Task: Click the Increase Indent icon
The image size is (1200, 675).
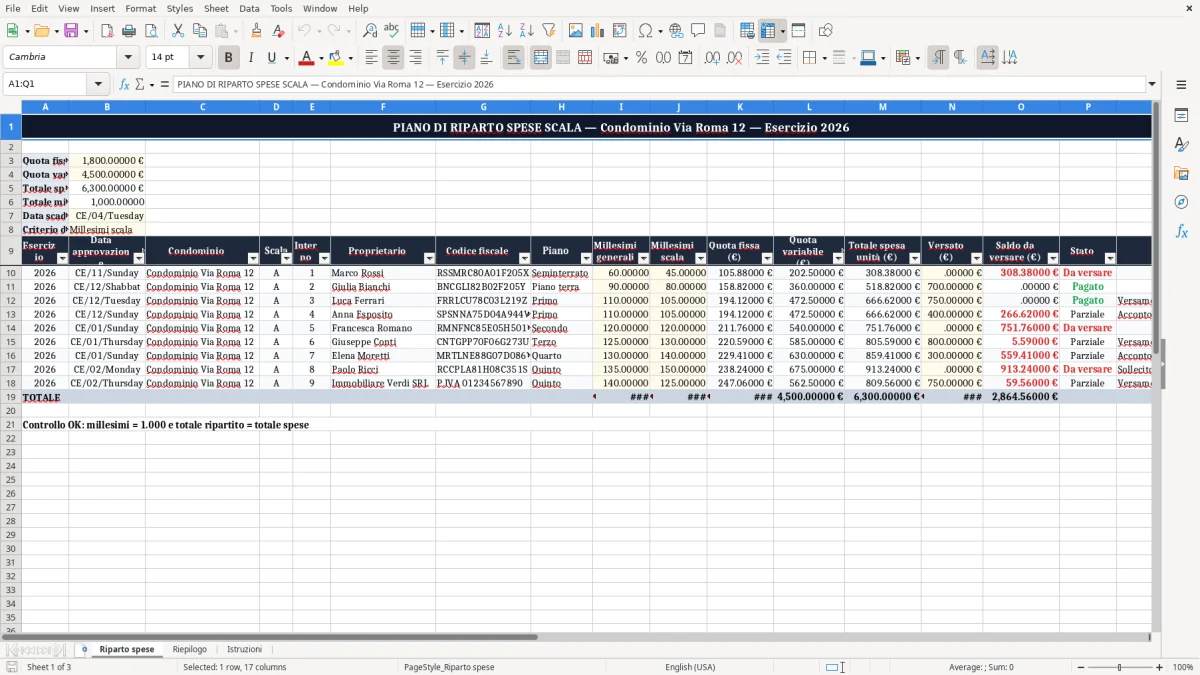Action: point(762,58)
